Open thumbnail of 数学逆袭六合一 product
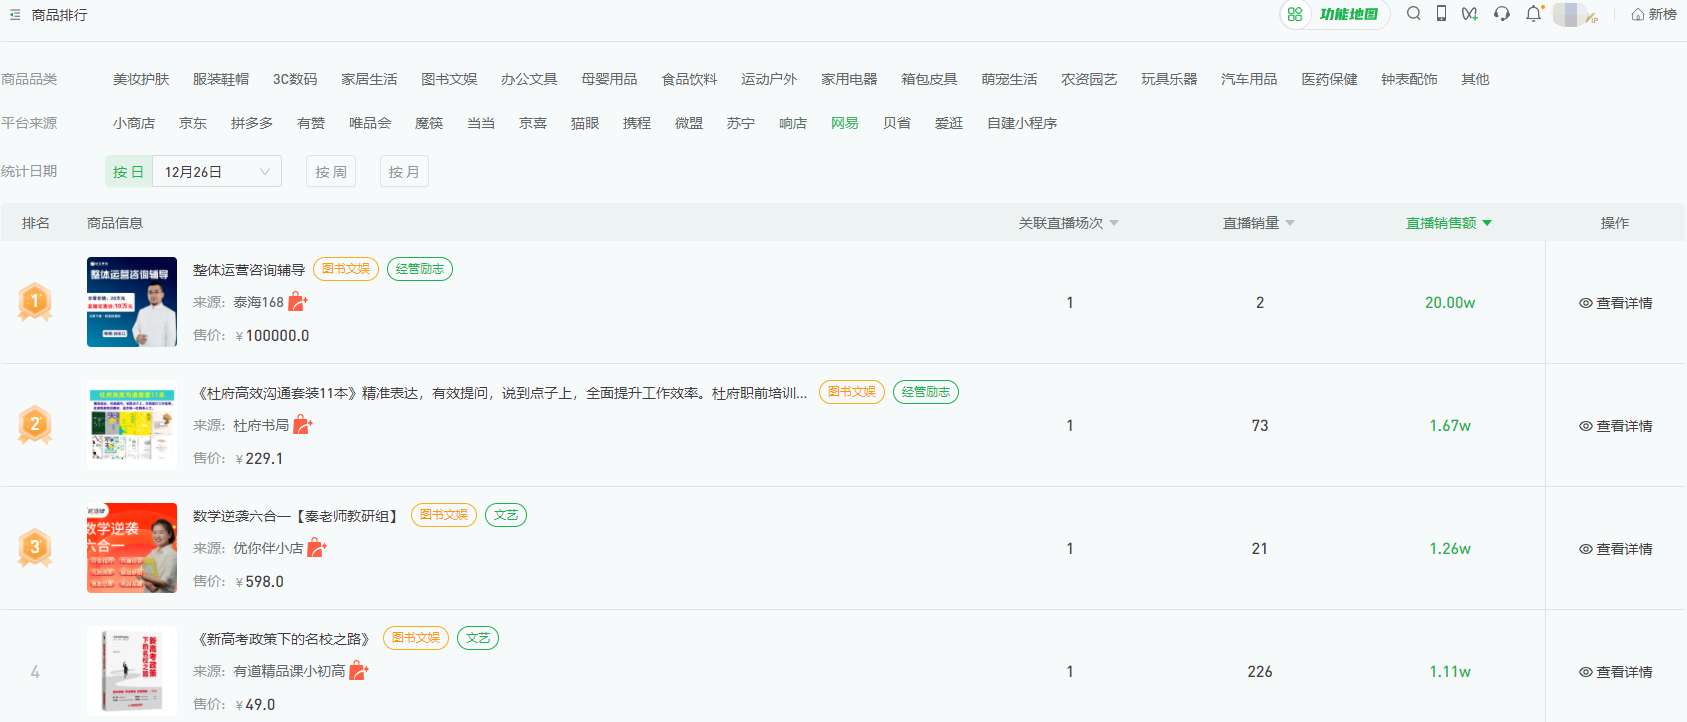Image resolution: width=1687 pixels, height=722 pixels. click(132, 548)
